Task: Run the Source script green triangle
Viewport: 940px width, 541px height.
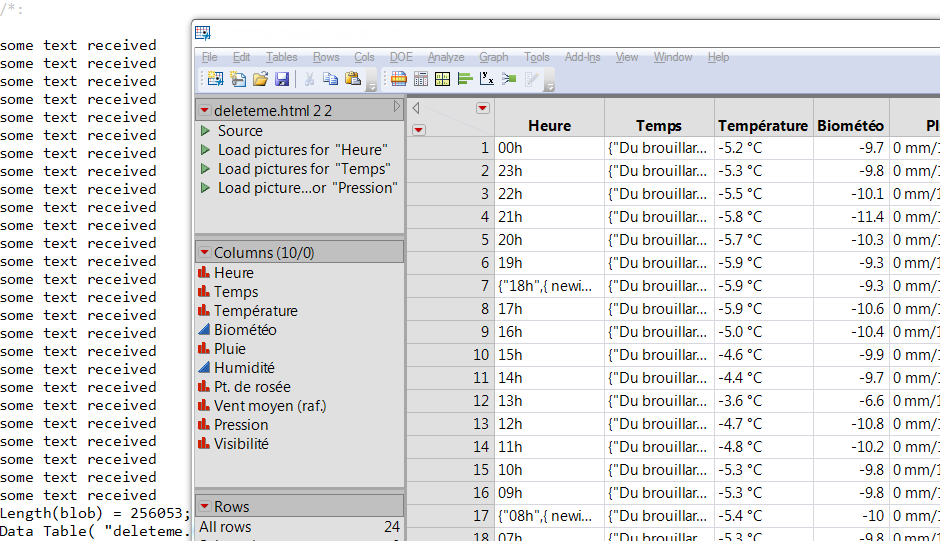Action: pos(205,130)
